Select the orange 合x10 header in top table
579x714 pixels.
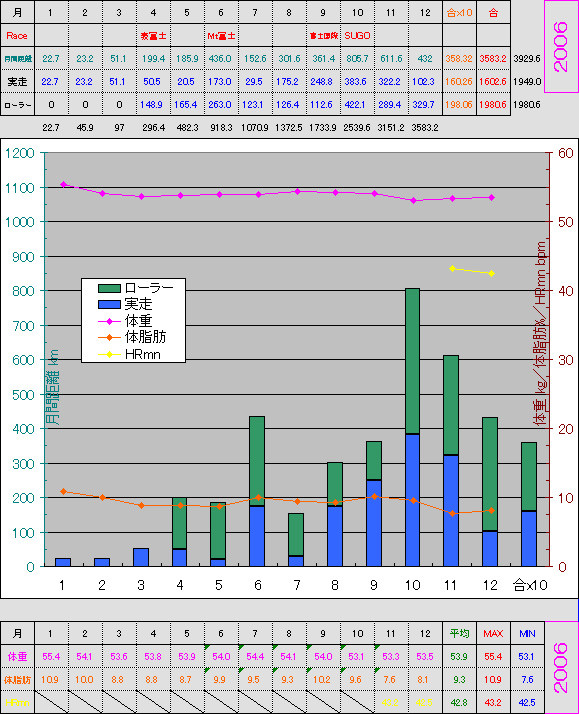[x=459, y=13]
